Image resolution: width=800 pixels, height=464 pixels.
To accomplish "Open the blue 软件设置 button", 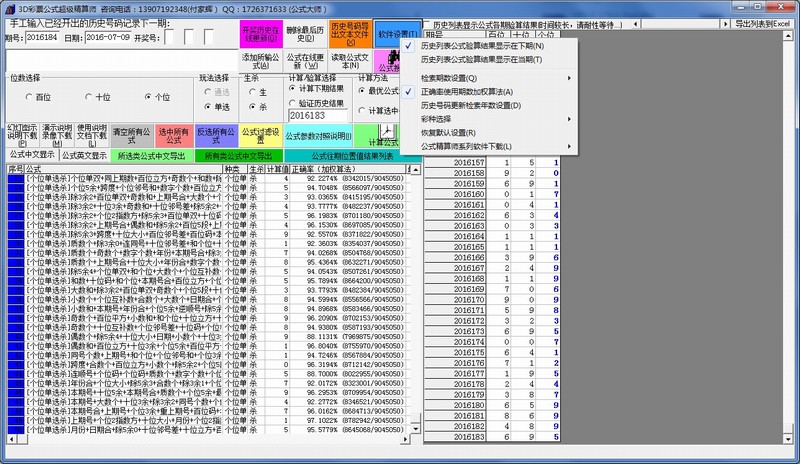I will 398,34.
